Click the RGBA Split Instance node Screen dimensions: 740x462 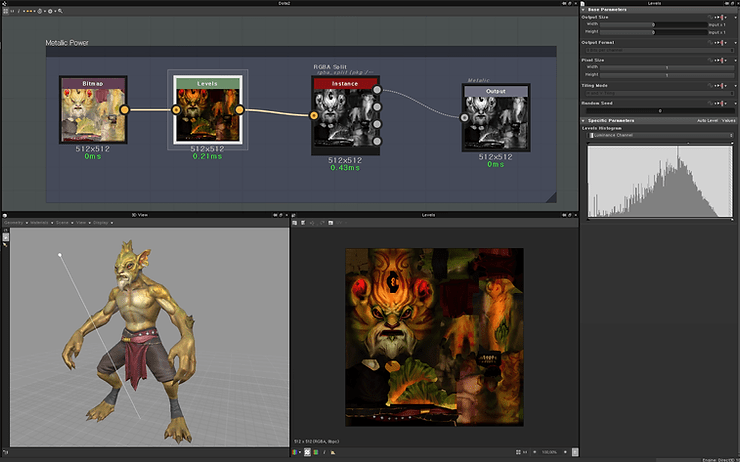[x=344, y=115]
